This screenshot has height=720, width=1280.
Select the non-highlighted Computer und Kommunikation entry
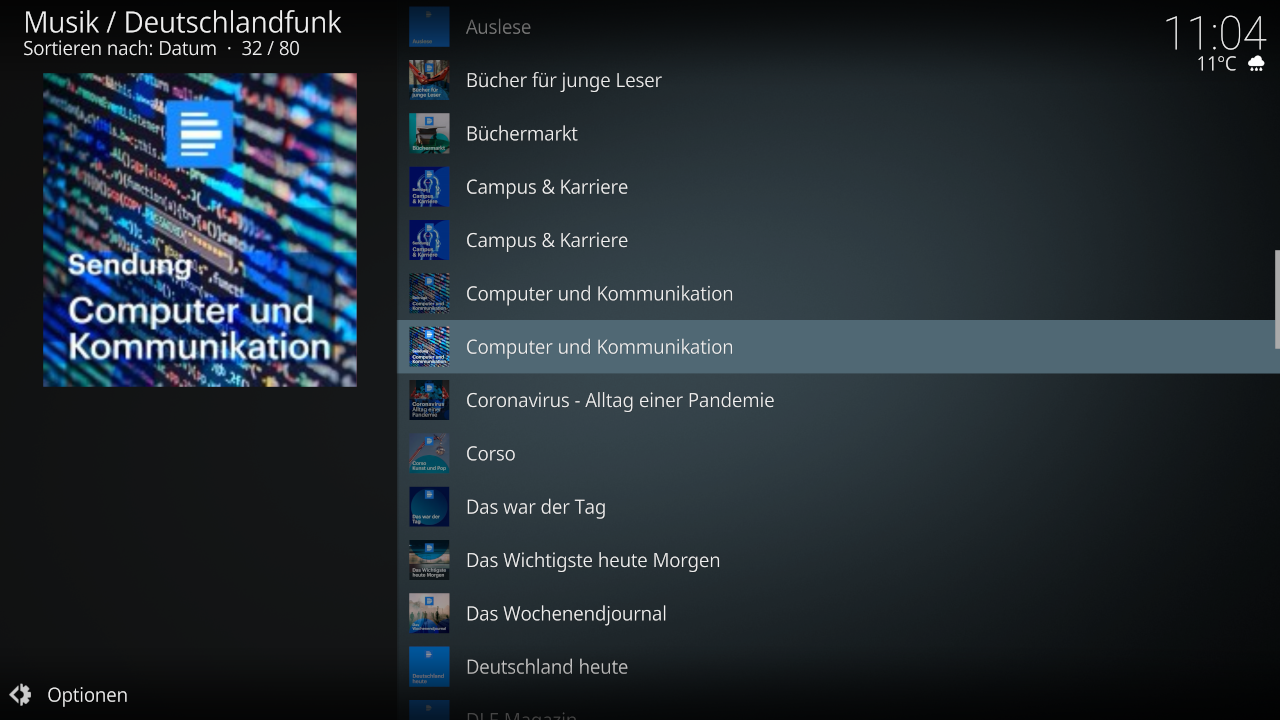(x=599, y=293)
